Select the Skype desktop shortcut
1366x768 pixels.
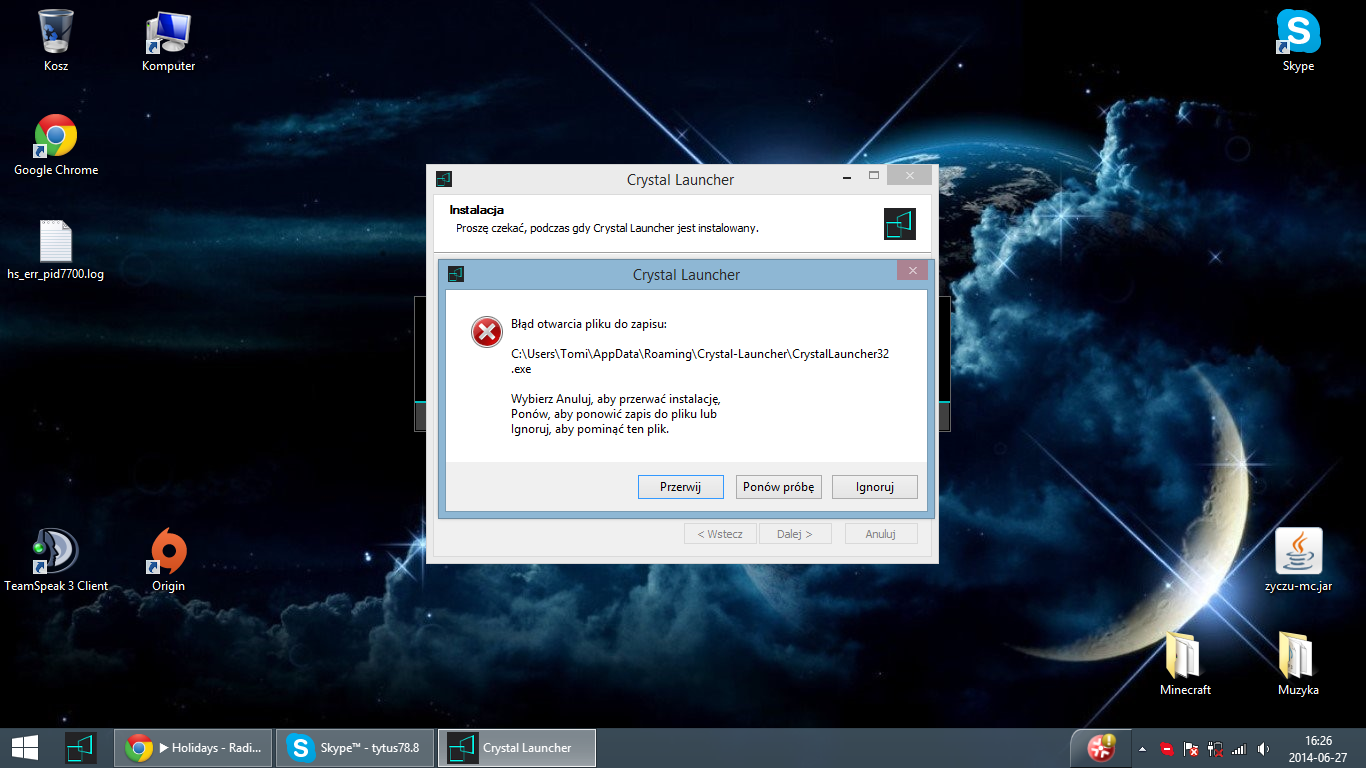point(1298,40)
